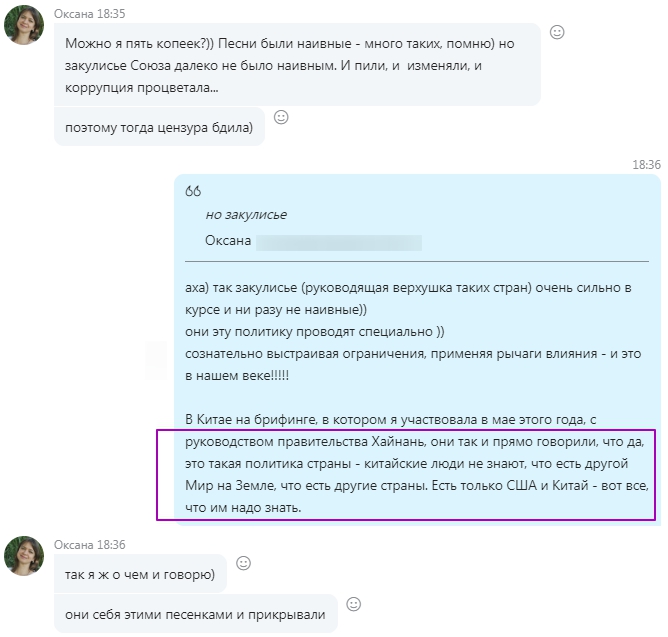React to the 'поэтому тогда цензура бдила' message

pos(281,117)
